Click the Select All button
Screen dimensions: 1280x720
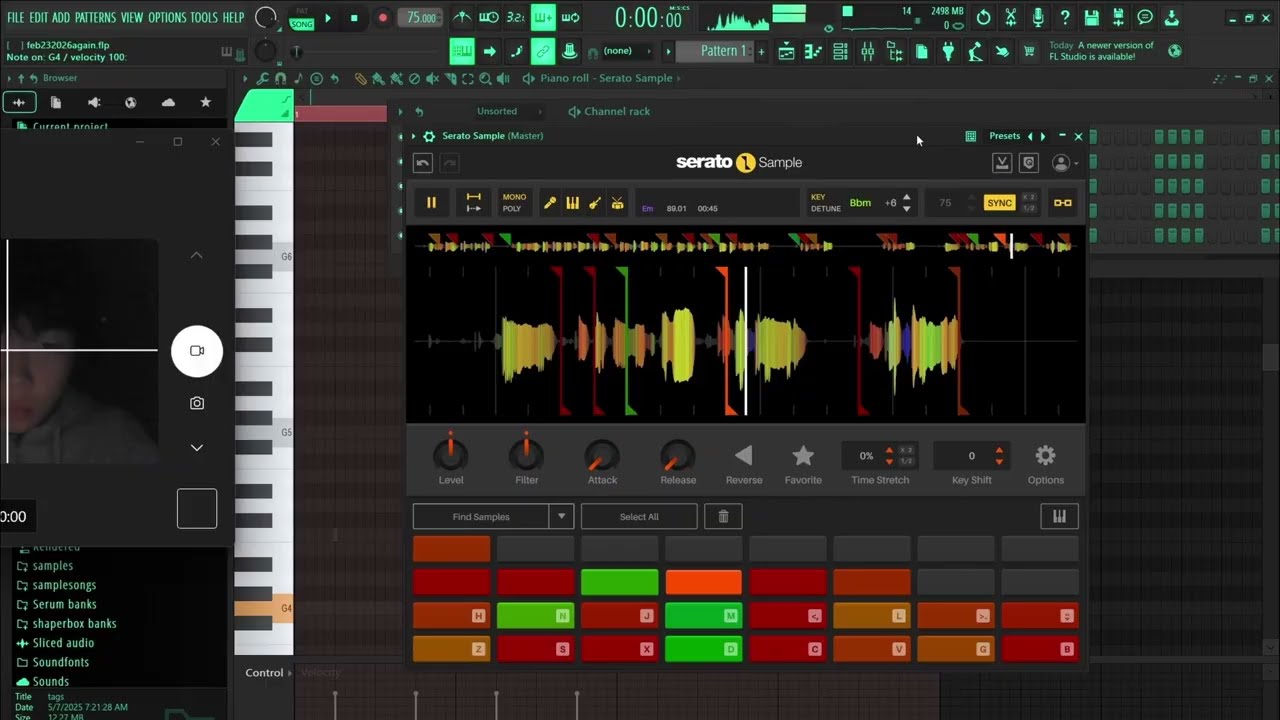click(639, 517)
